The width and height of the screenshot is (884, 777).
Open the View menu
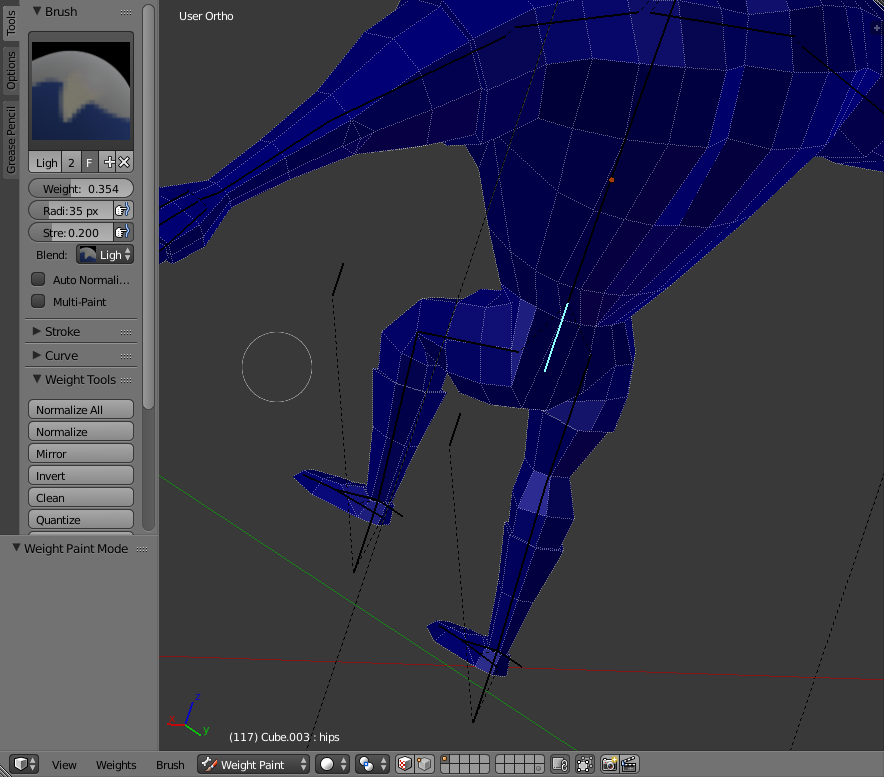coord(64,765)
